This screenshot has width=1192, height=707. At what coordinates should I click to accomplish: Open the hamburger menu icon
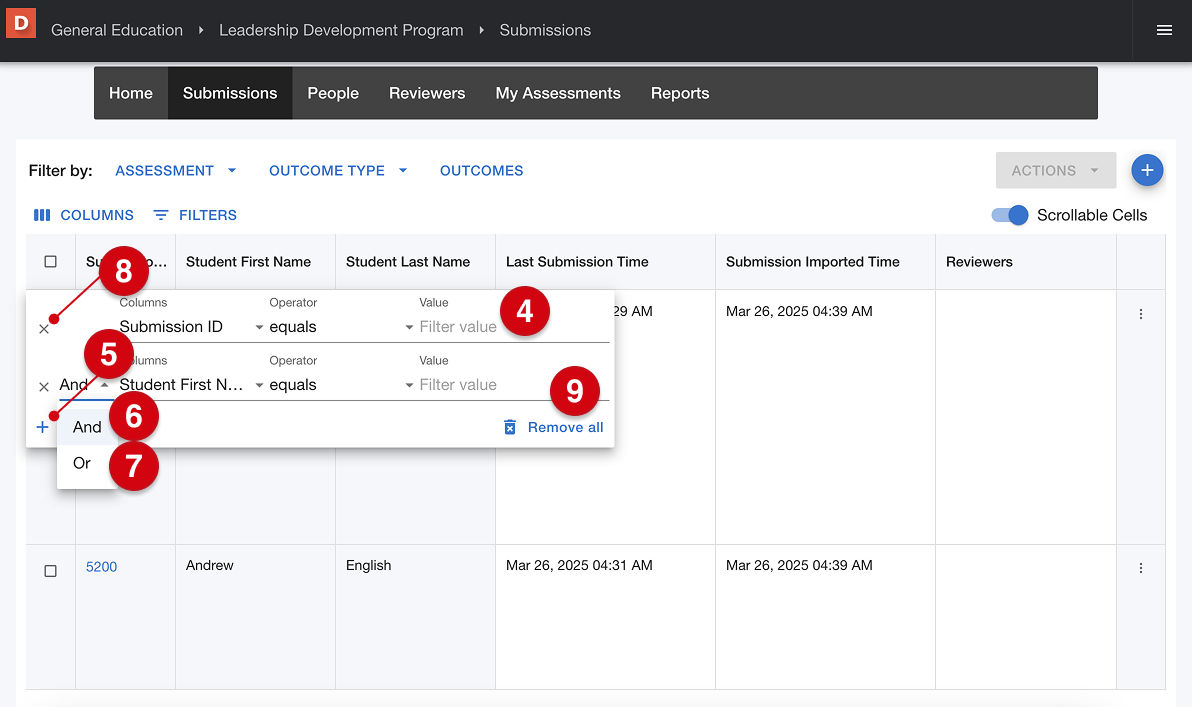[1164, 30]
